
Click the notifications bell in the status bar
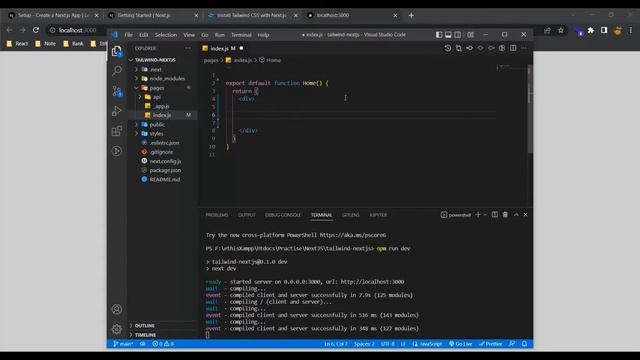(524, 344)
